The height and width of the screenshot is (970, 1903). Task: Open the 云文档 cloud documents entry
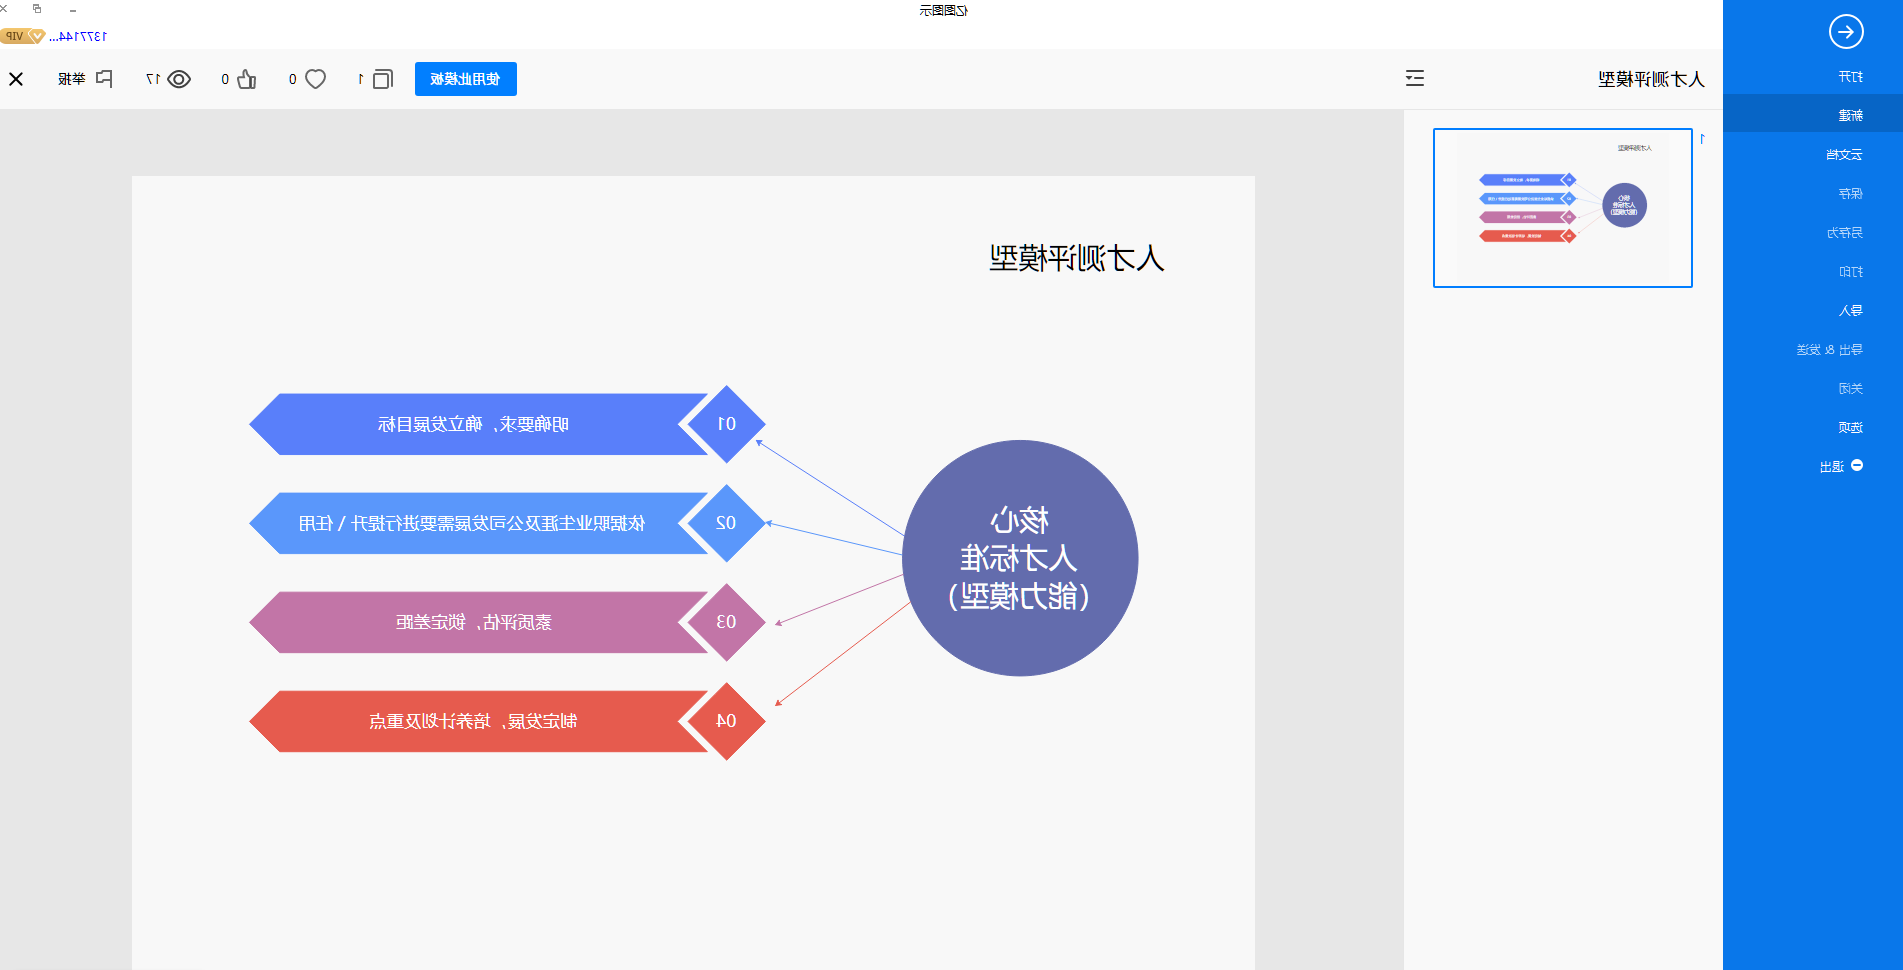[x=1844, y=155]
